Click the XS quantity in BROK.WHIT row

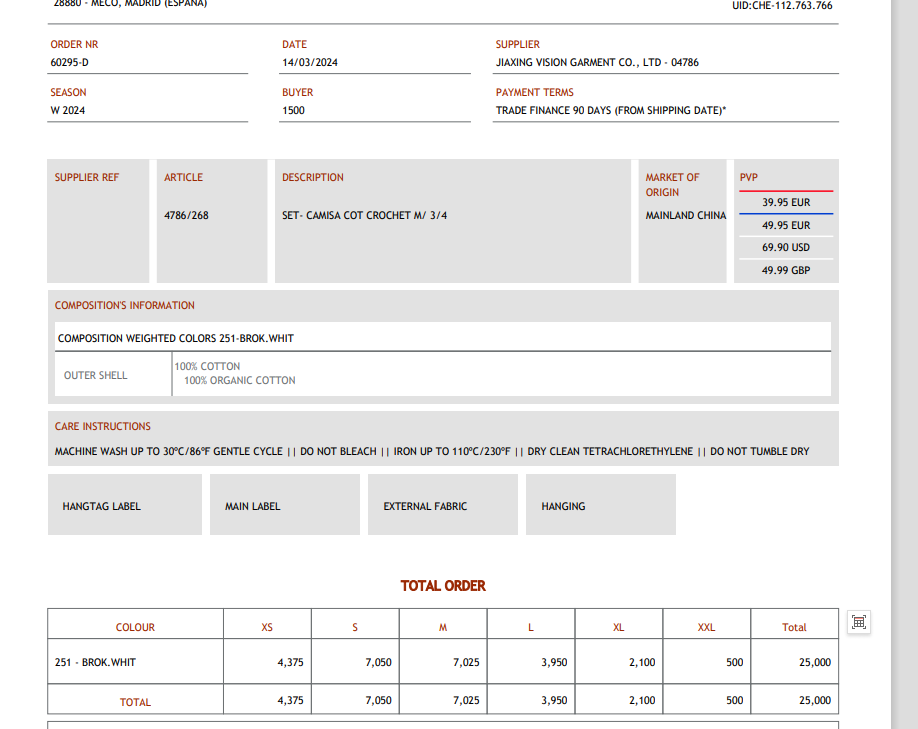290,662
